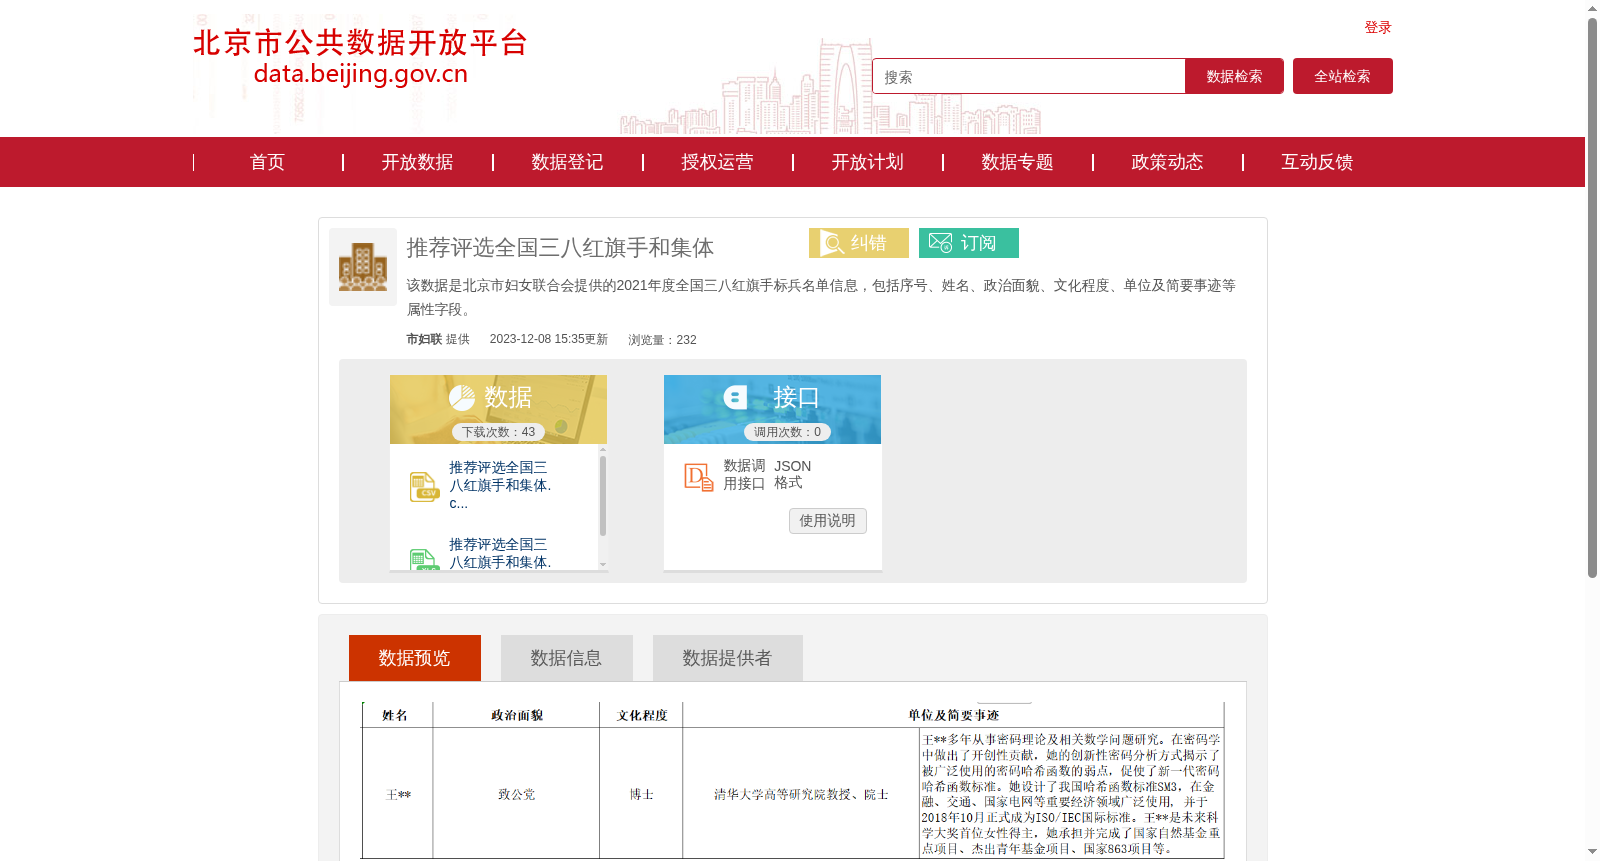This screenshot has height=861, width=1600.
Task: Click the pie chart icon on 数据 card
Action: [462, 398]
